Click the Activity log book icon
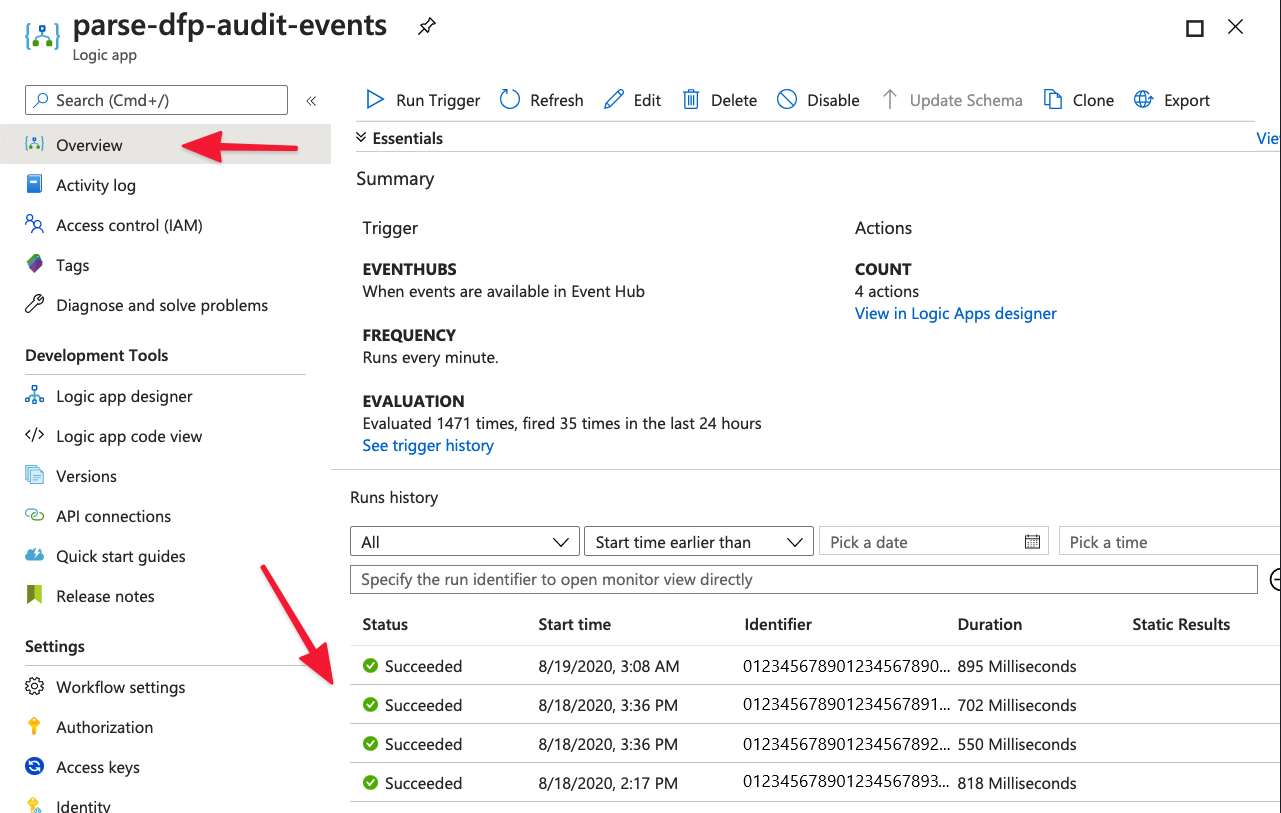1281x813 pixels. [35, 184]
